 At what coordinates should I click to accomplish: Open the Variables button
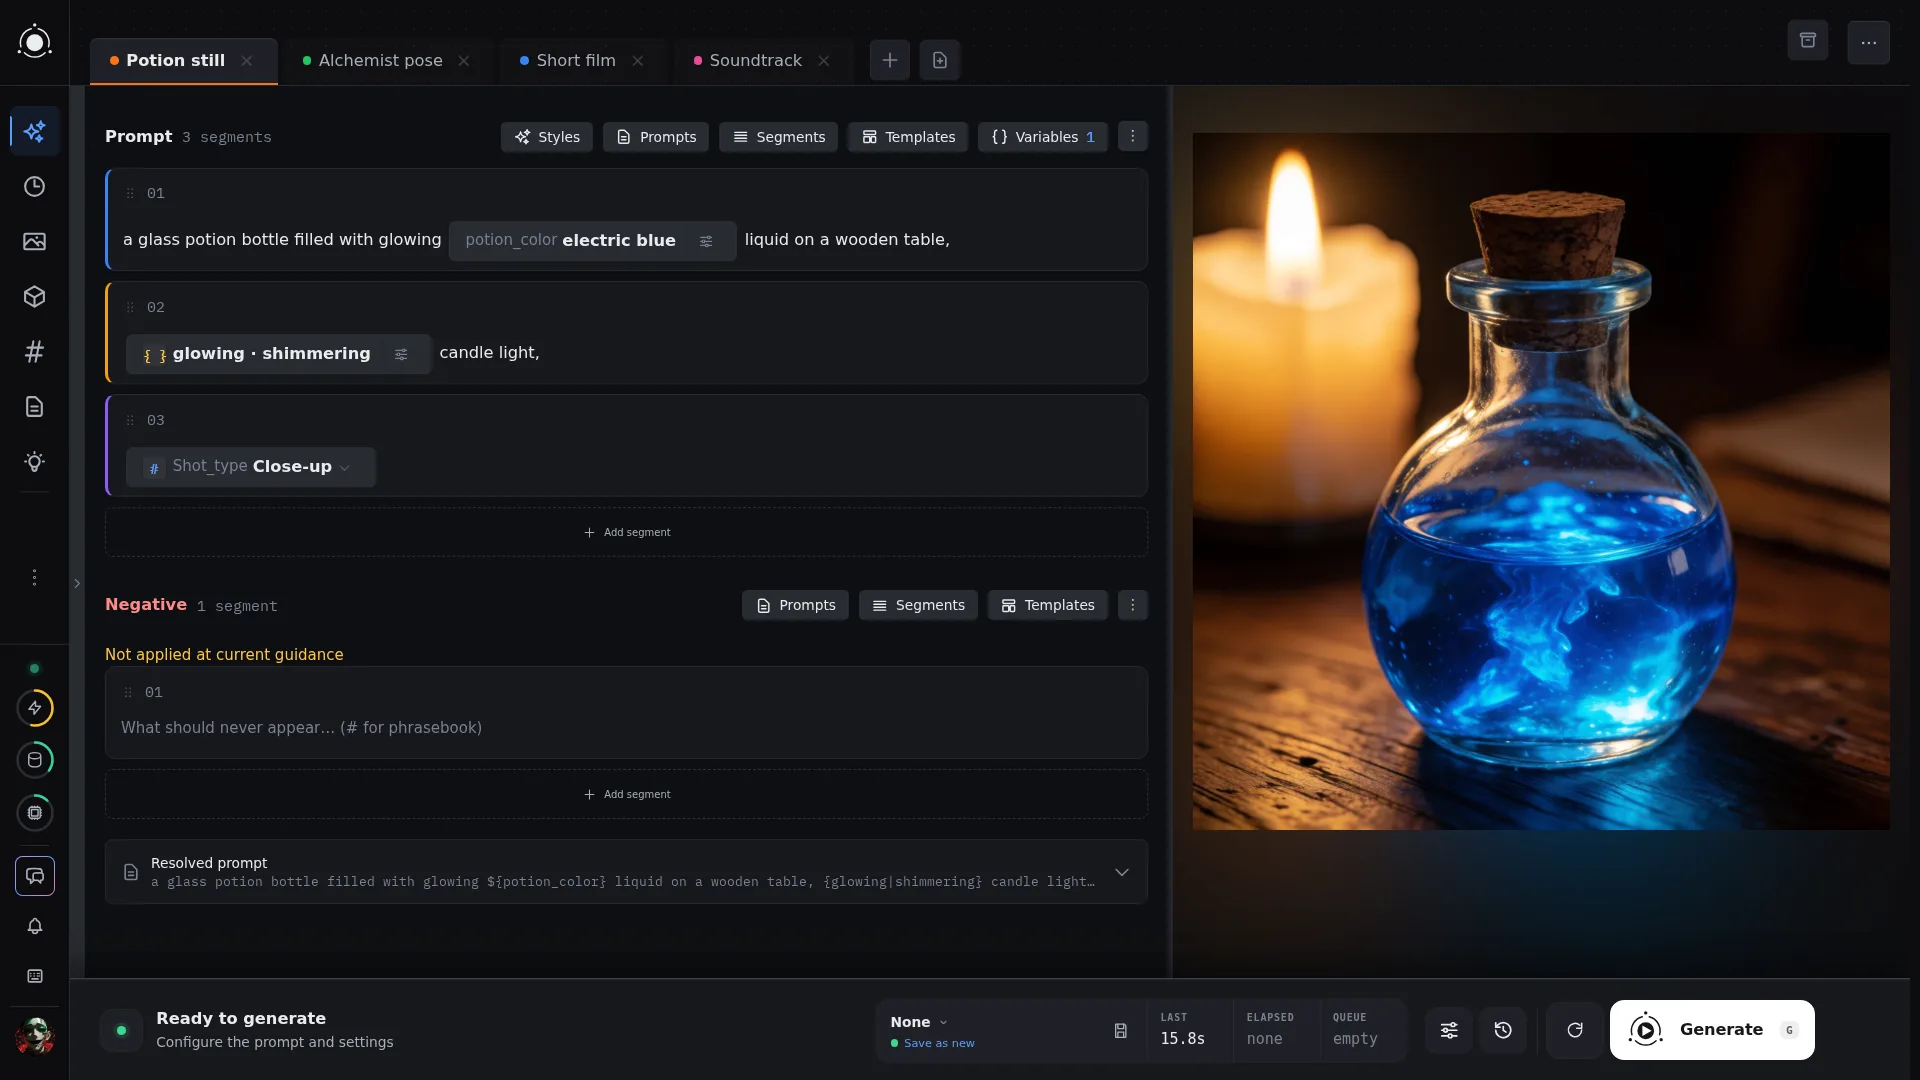(x=1043, y=137)
